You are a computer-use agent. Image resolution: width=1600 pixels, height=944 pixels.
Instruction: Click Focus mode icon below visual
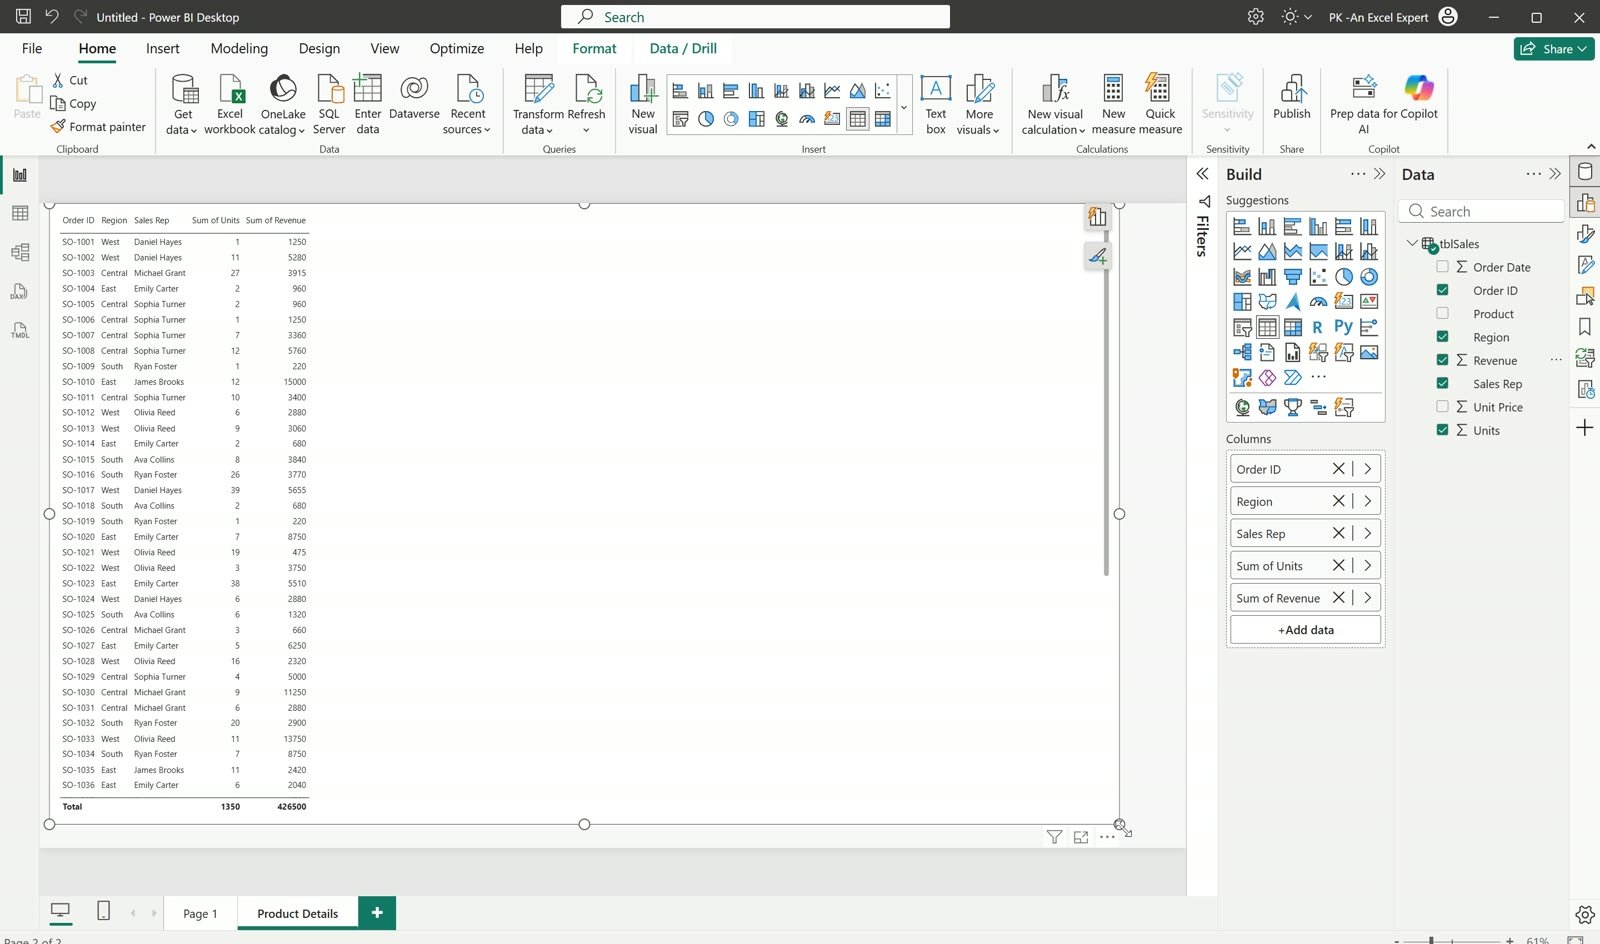[x=1081, y=837]
